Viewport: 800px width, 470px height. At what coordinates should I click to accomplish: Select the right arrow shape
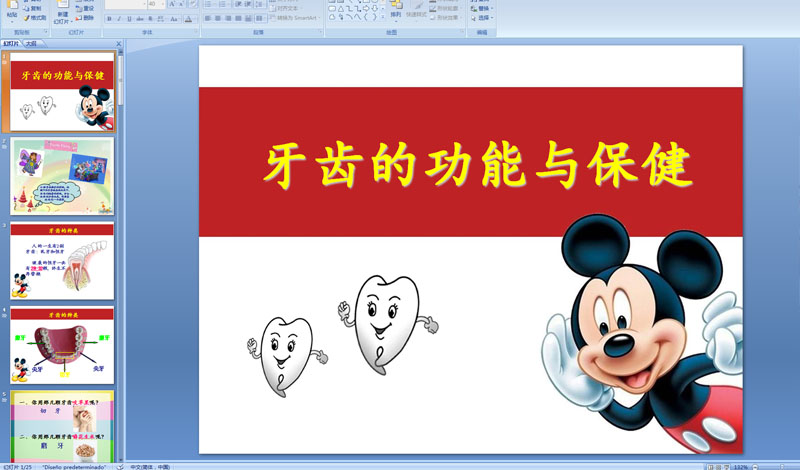click(x=366, y=9)
